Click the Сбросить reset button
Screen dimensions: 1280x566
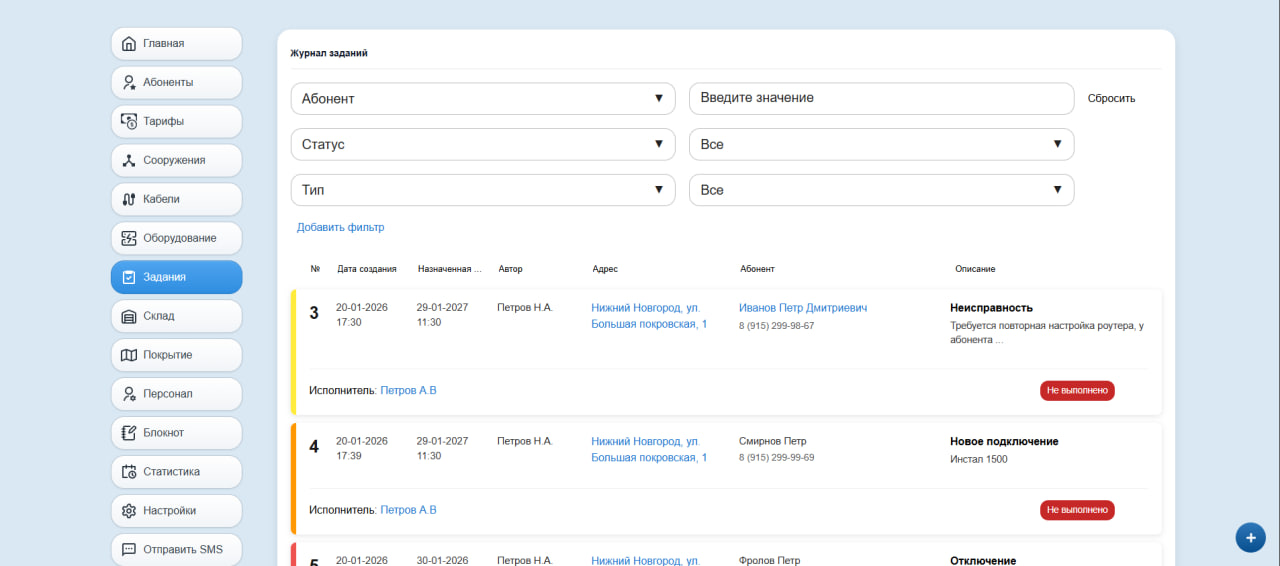[1112, 99]
